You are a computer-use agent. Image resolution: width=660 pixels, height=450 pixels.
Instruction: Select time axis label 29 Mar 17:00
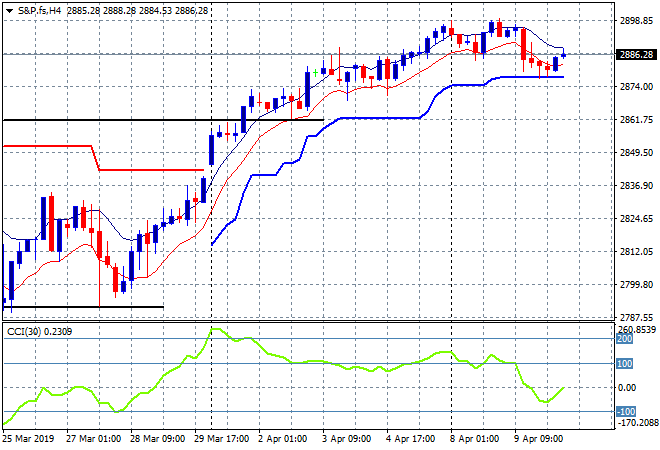[x=222, y=439]
